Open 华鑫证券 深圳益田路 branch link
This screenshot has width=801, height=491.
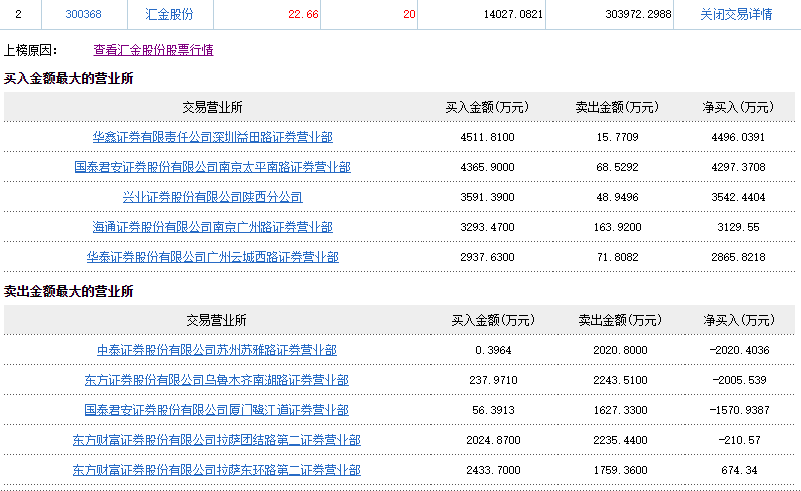point(212,137)
